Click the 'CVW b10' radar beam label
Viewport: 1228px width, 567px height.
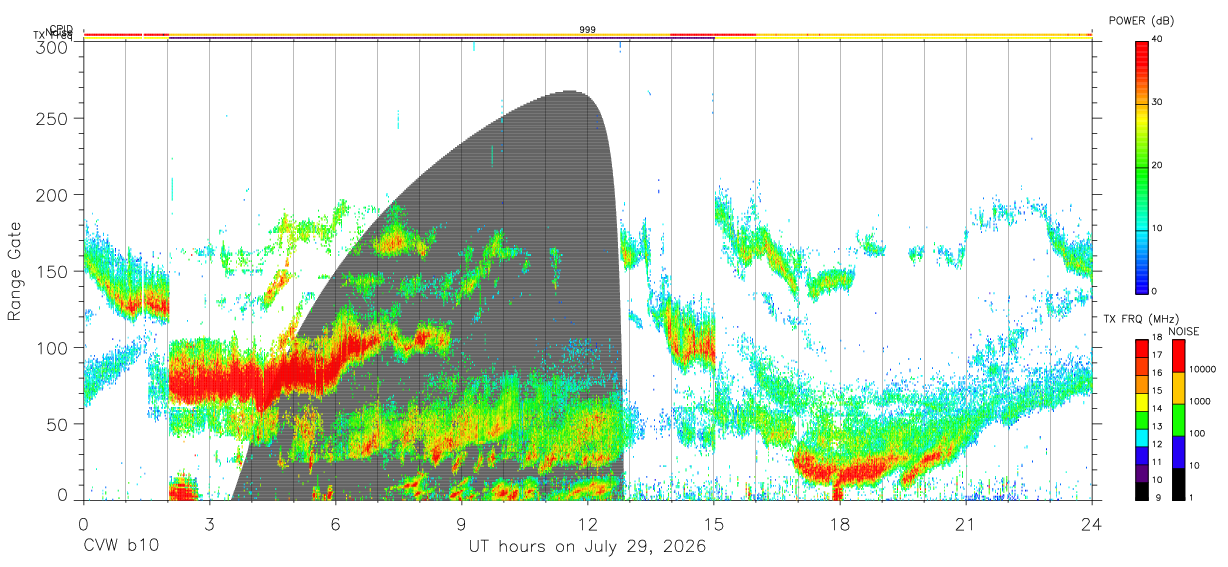point(120,547)
